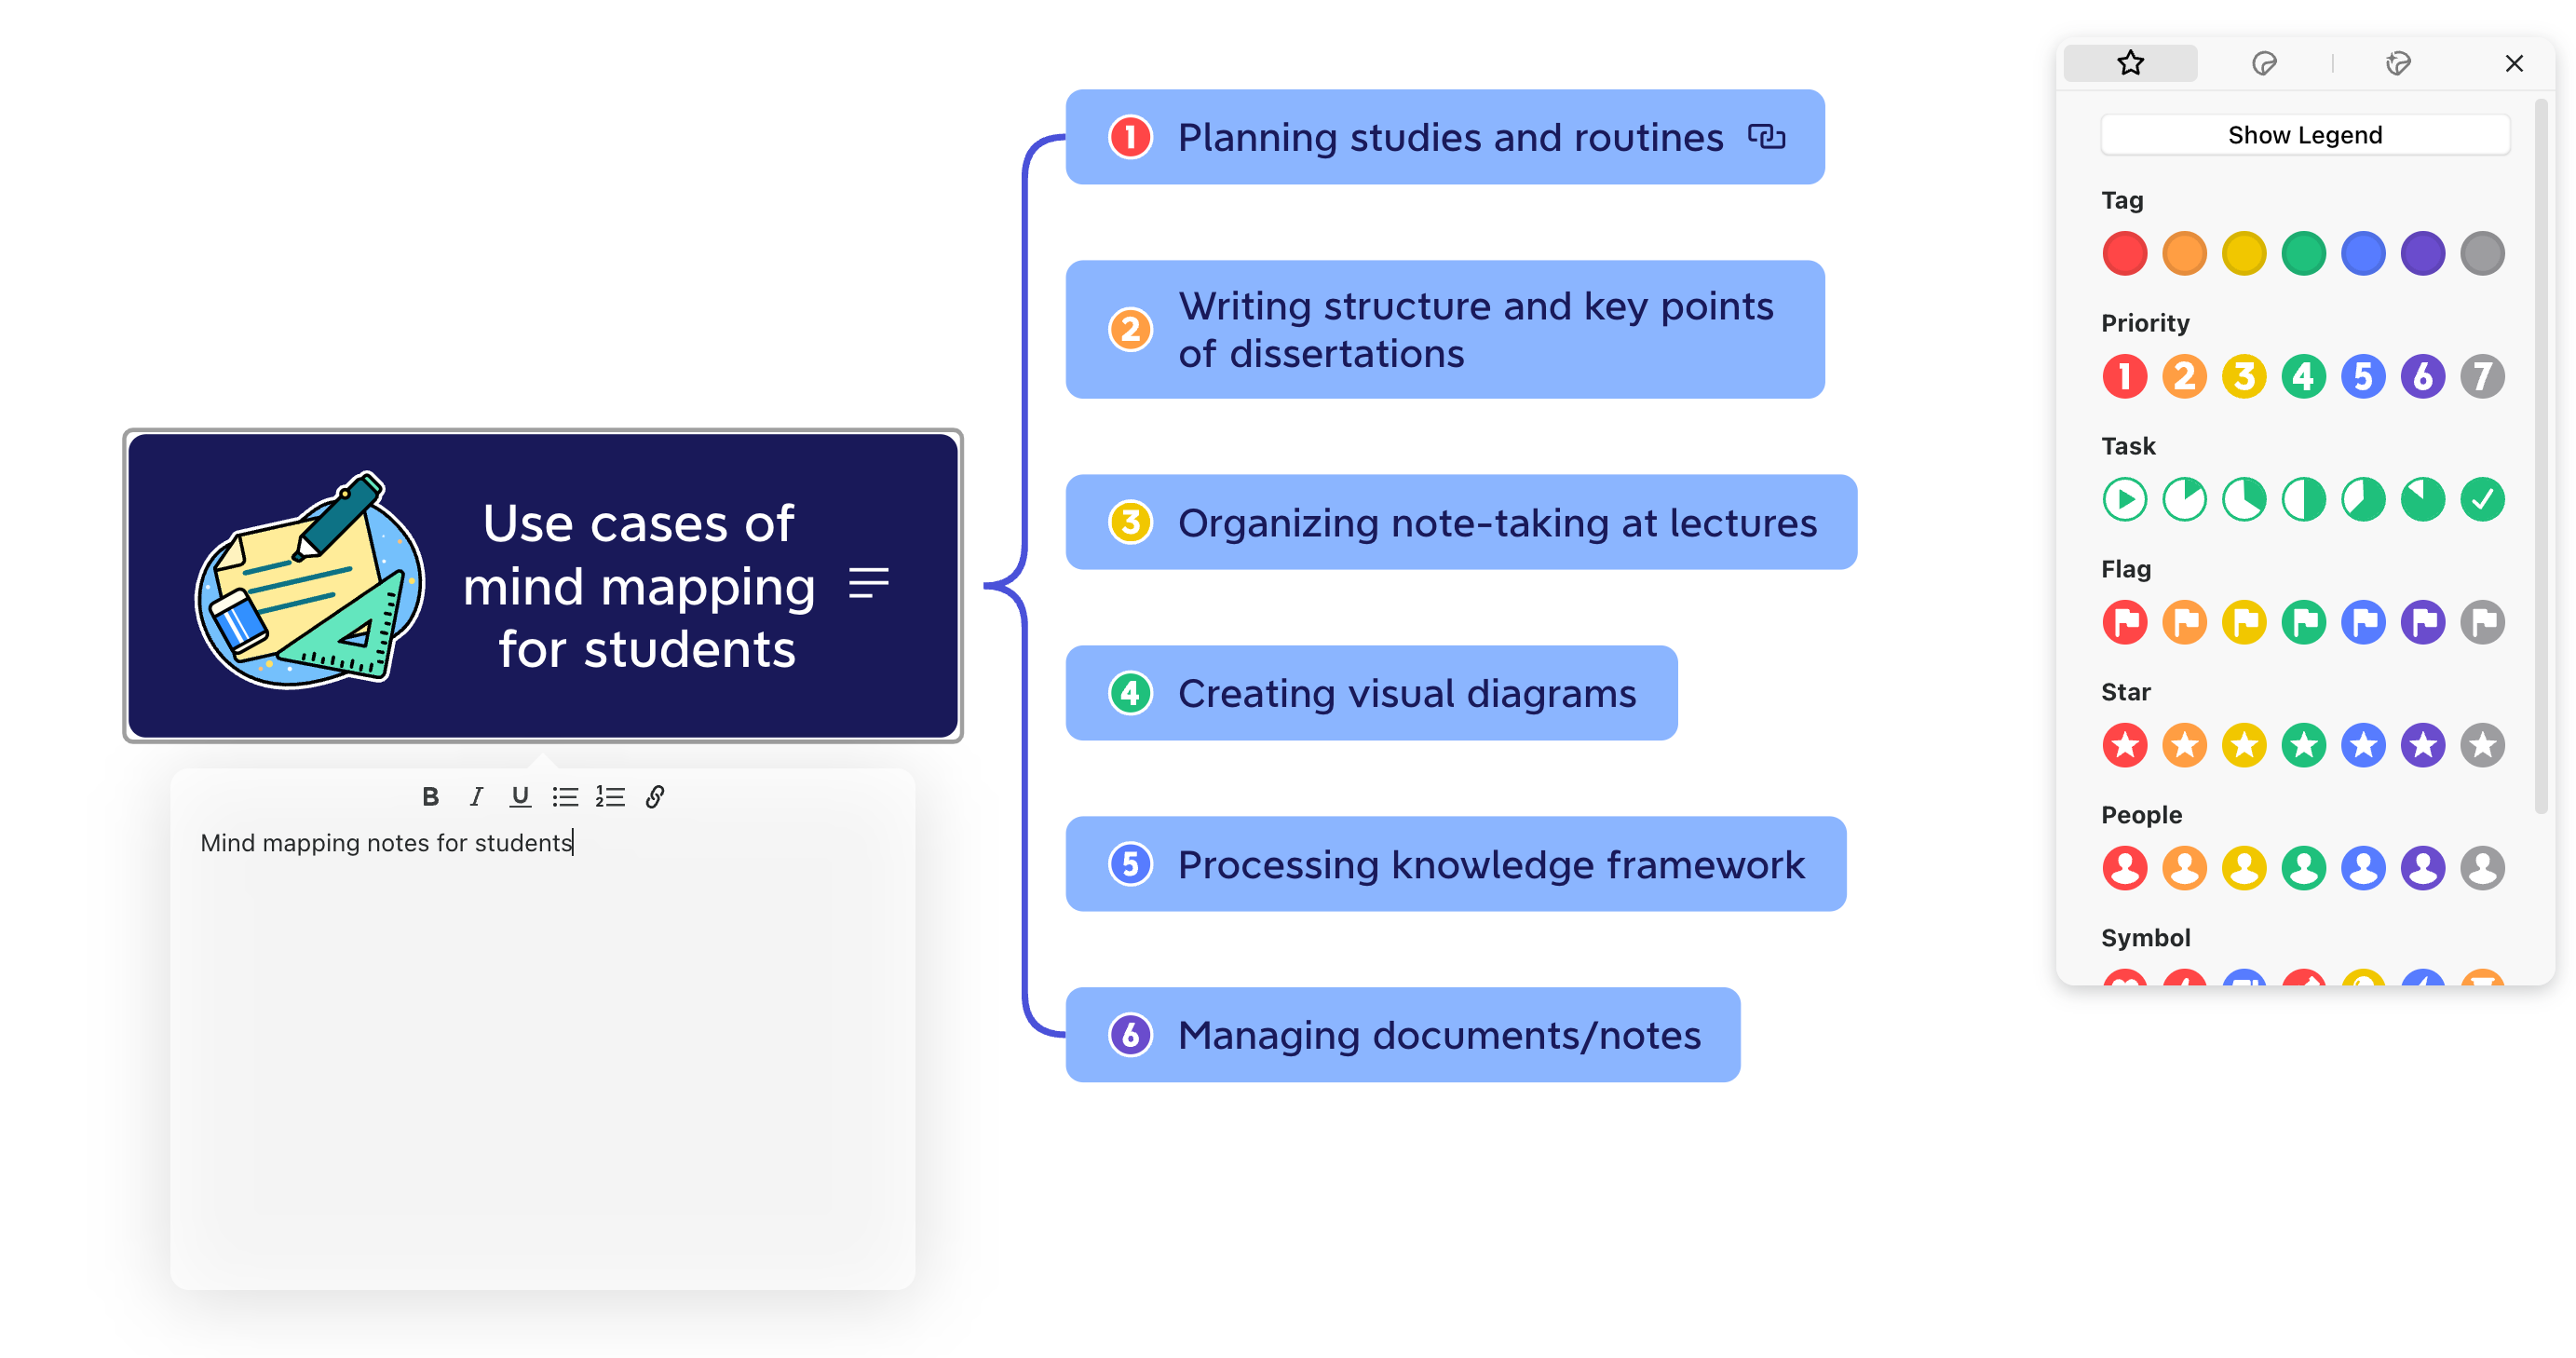Close the markers panel with X

[2514, 63]
